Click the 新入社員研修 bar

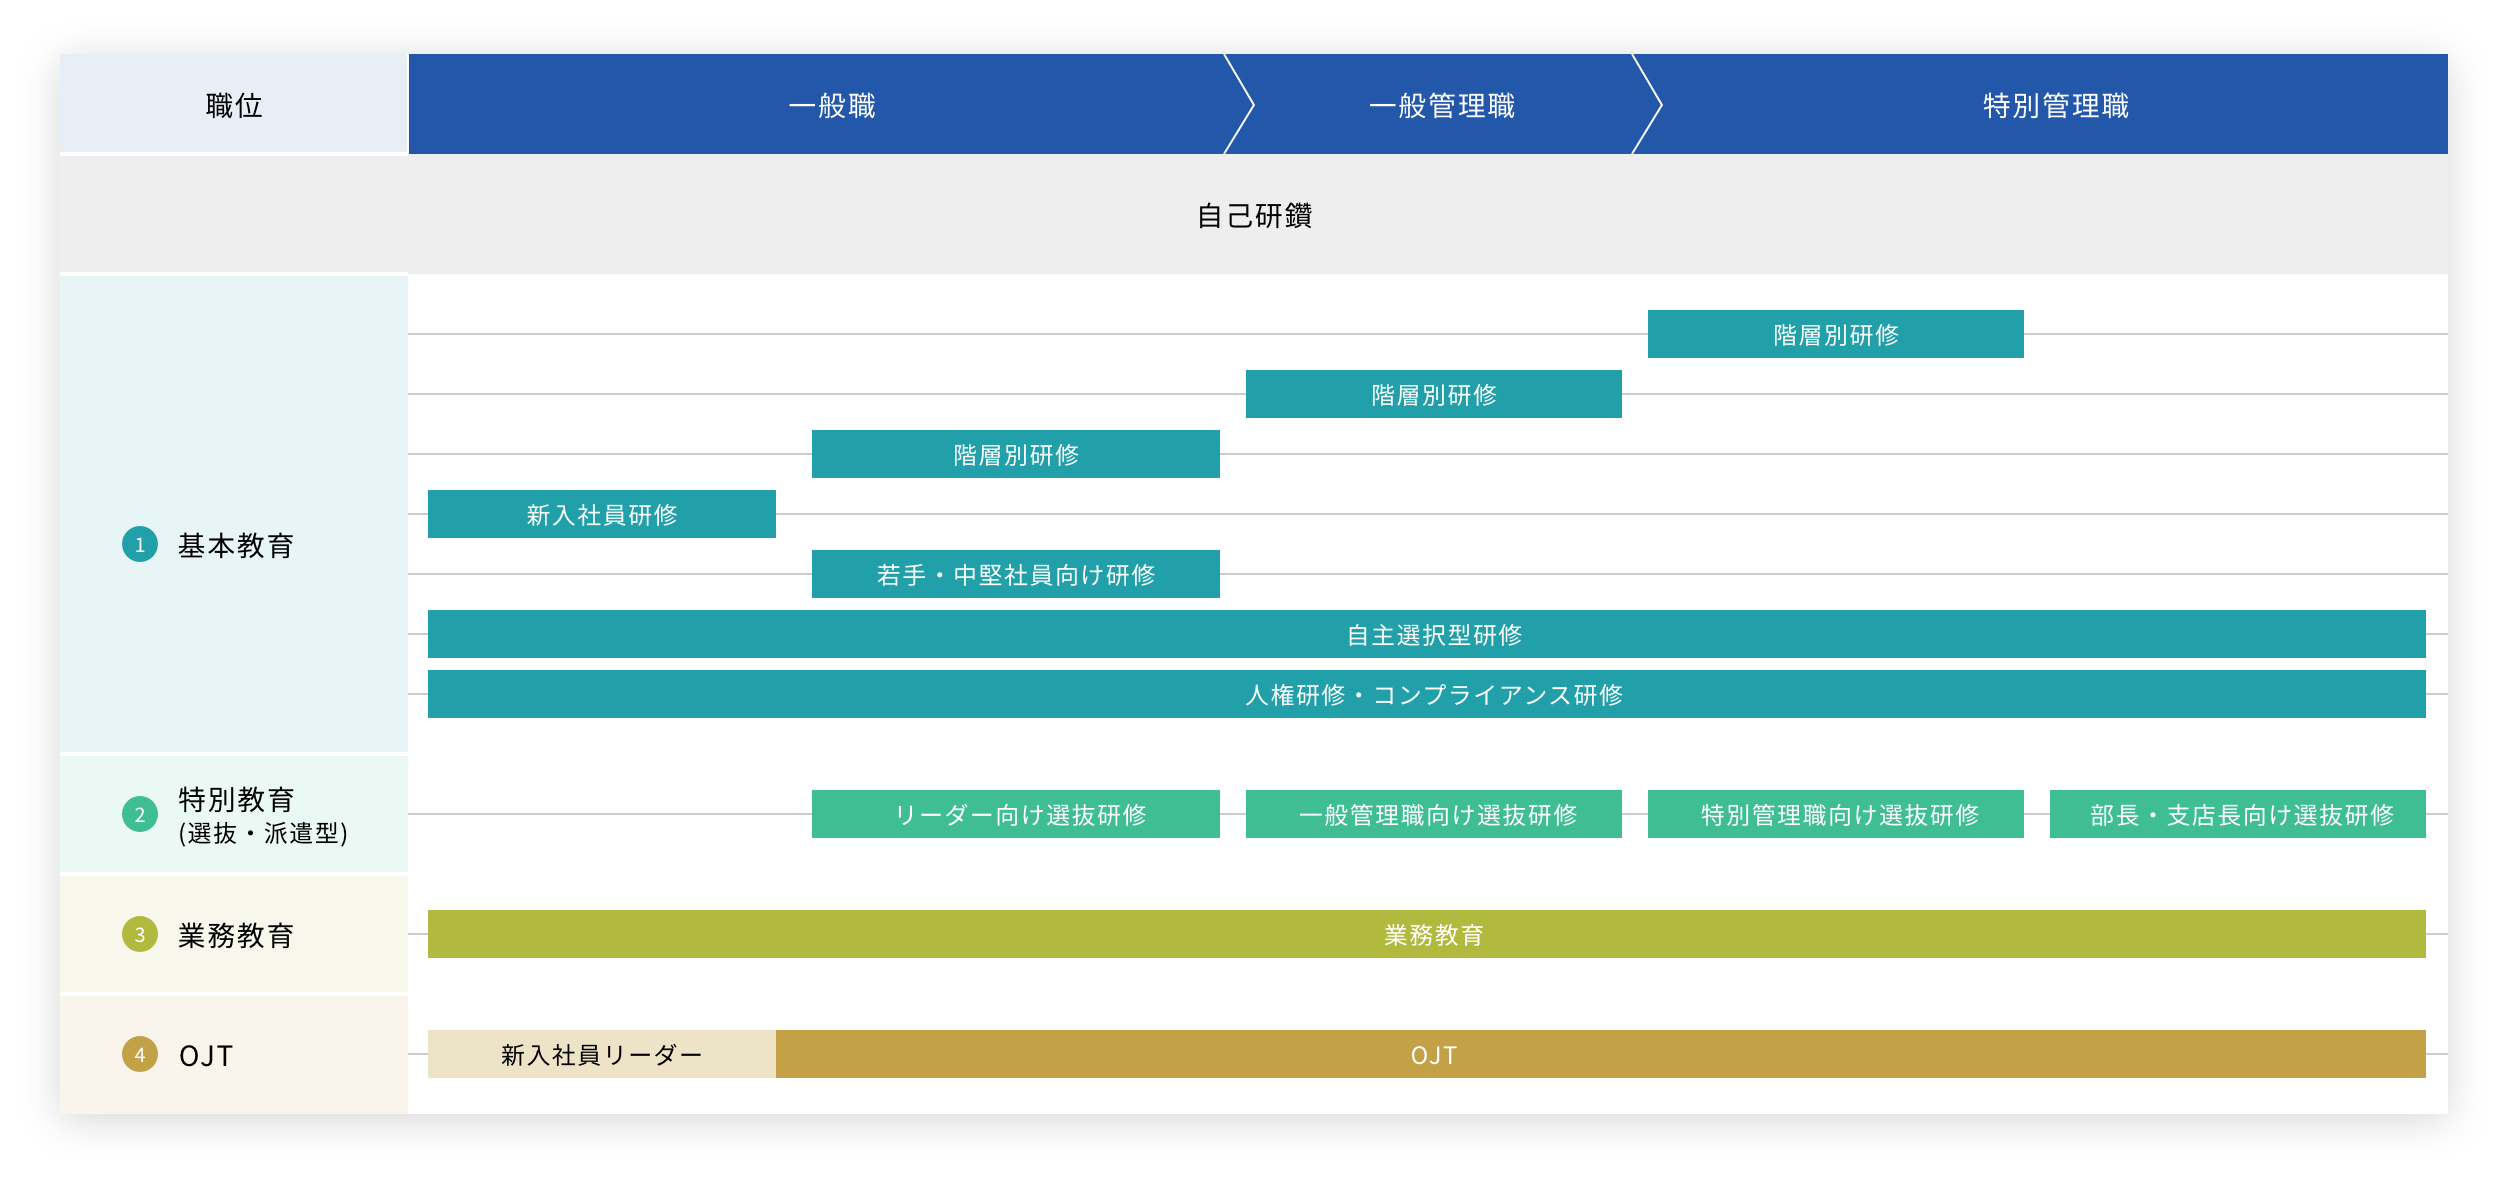(x=602, y=514)
